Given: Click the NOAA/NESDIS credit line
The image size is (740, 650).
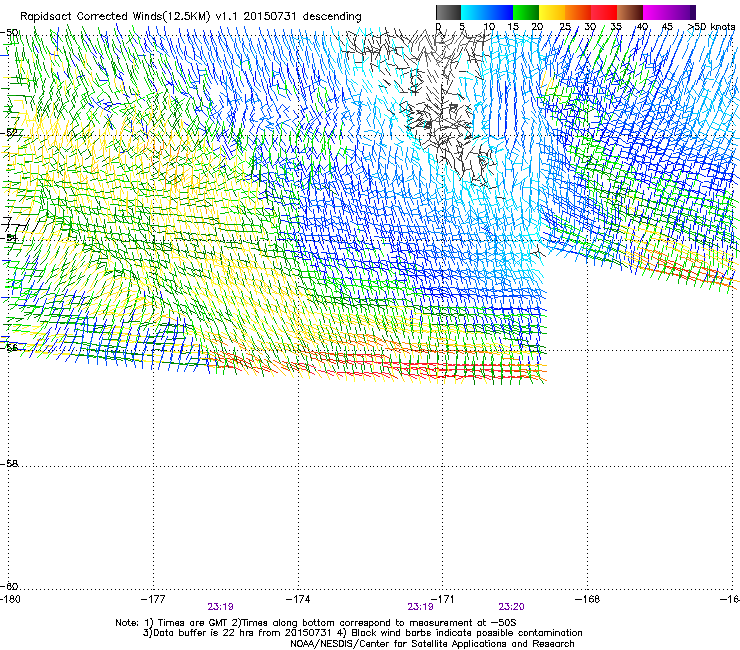Looking at the screenshot, I should click(432, 644).
